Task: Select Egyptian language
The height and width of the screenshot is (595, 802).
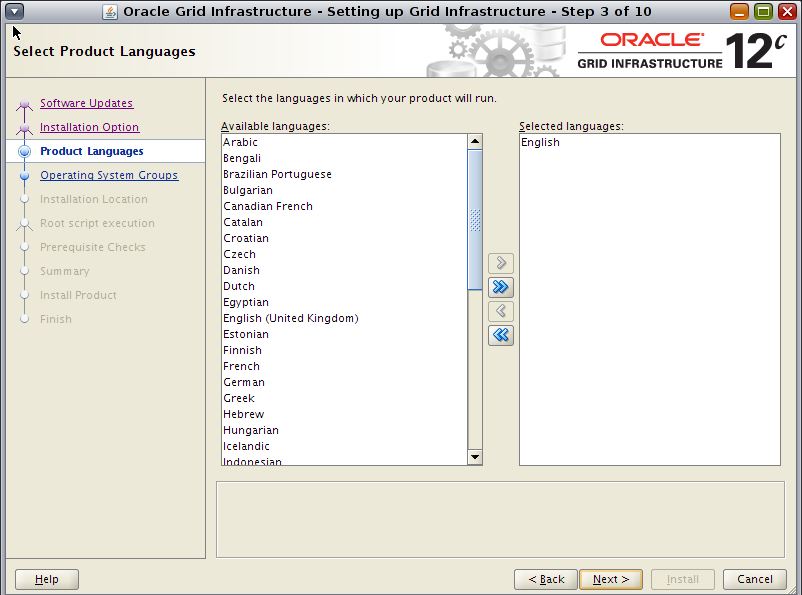Action: pos(344,302)
